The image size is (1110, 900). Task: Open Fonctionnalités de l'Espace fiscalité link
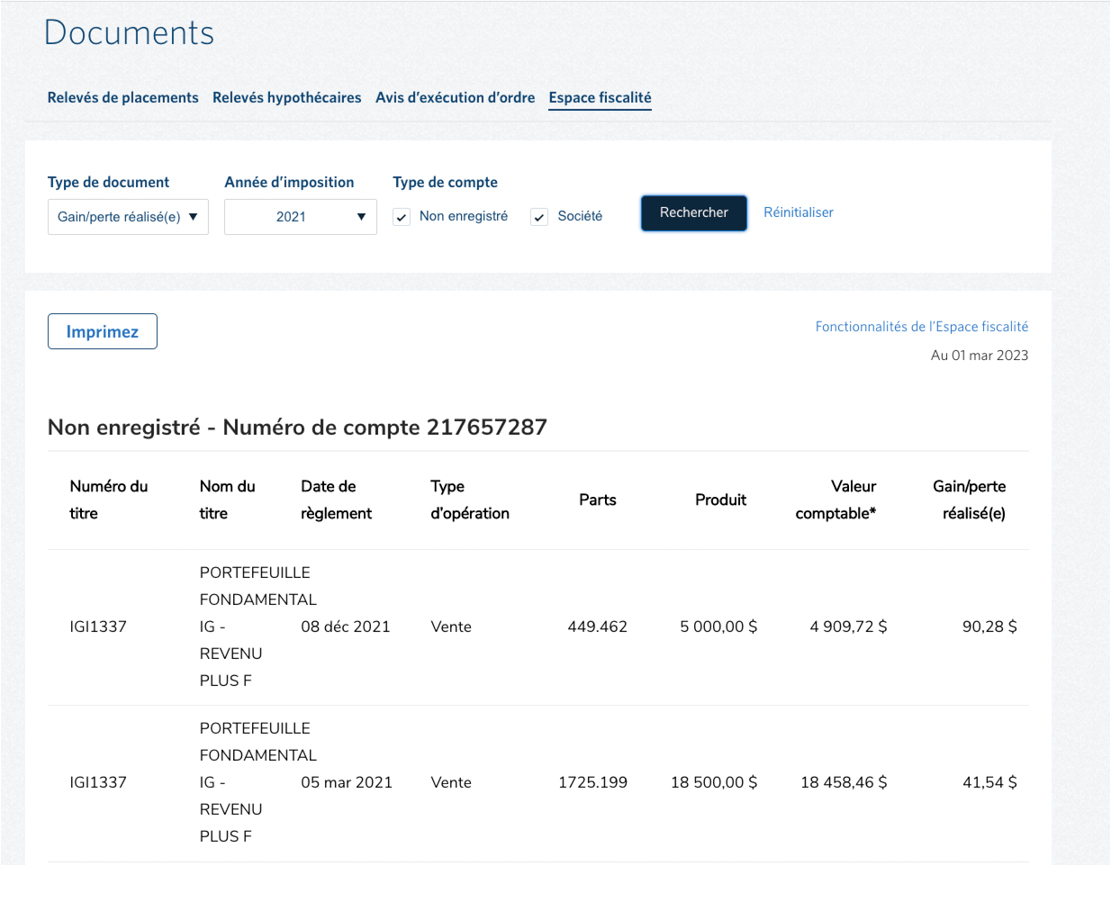(921, 327)
